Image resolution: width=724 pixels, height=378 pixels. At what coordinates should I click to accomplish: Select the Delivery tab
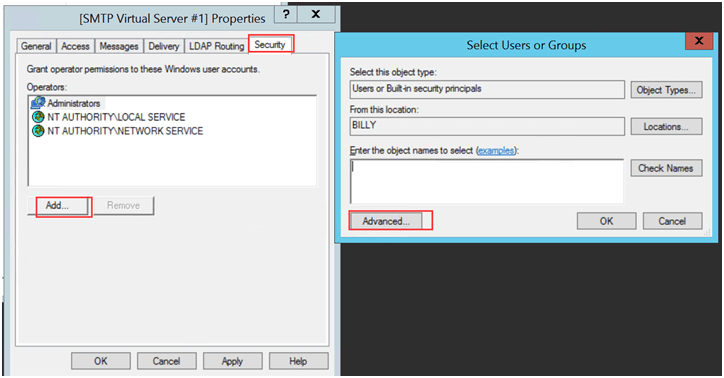click(x=163, y=46)
